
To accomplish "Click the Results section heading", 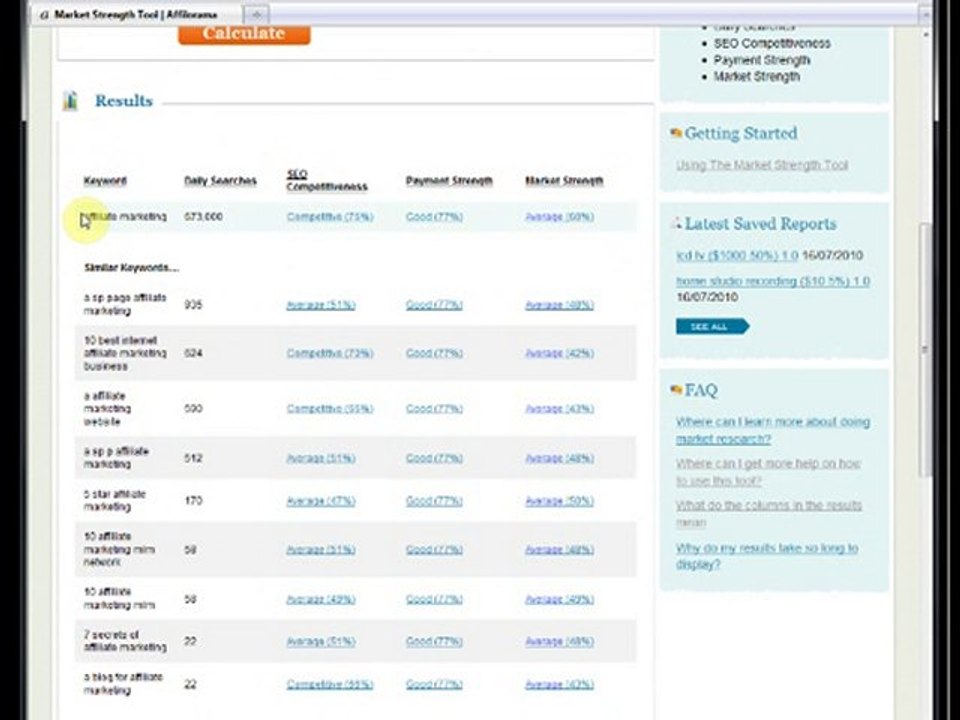I will 124,101.
